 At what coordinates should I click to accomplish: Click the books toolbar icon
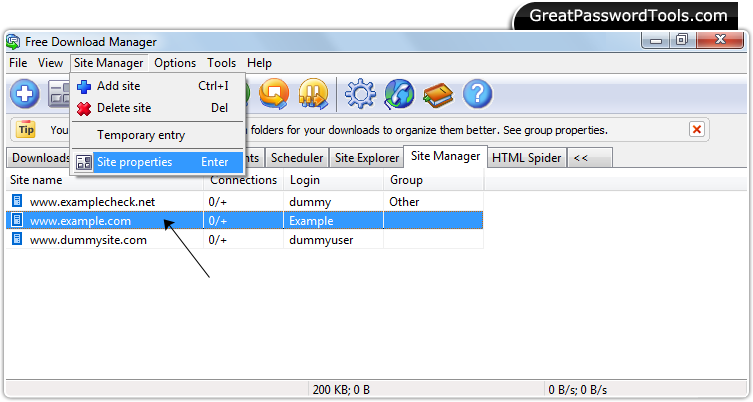438,95
